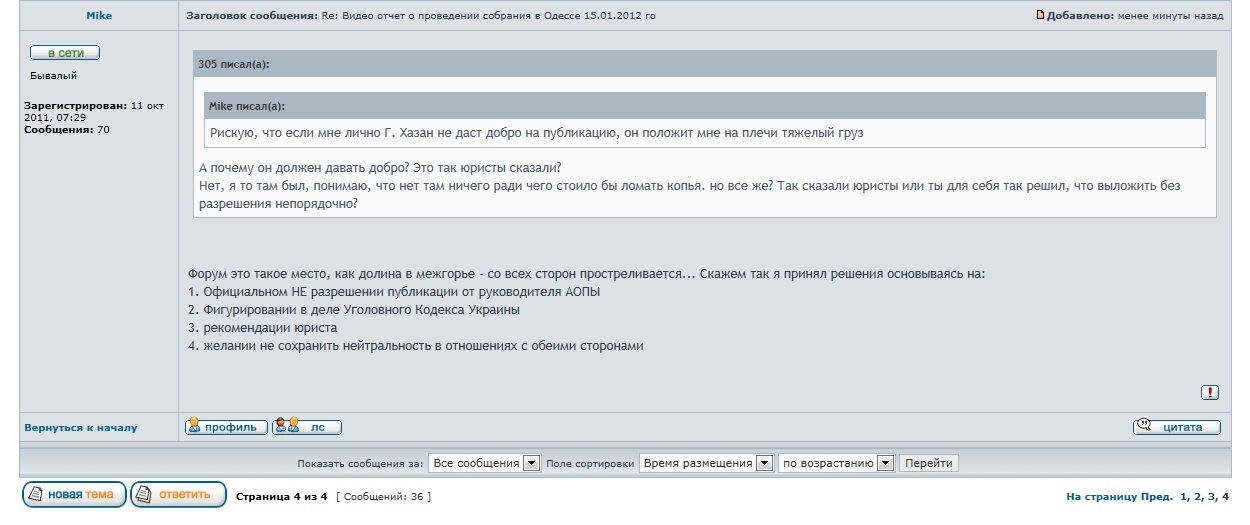Click the в сети online status badge

click(x=65, y=53)
